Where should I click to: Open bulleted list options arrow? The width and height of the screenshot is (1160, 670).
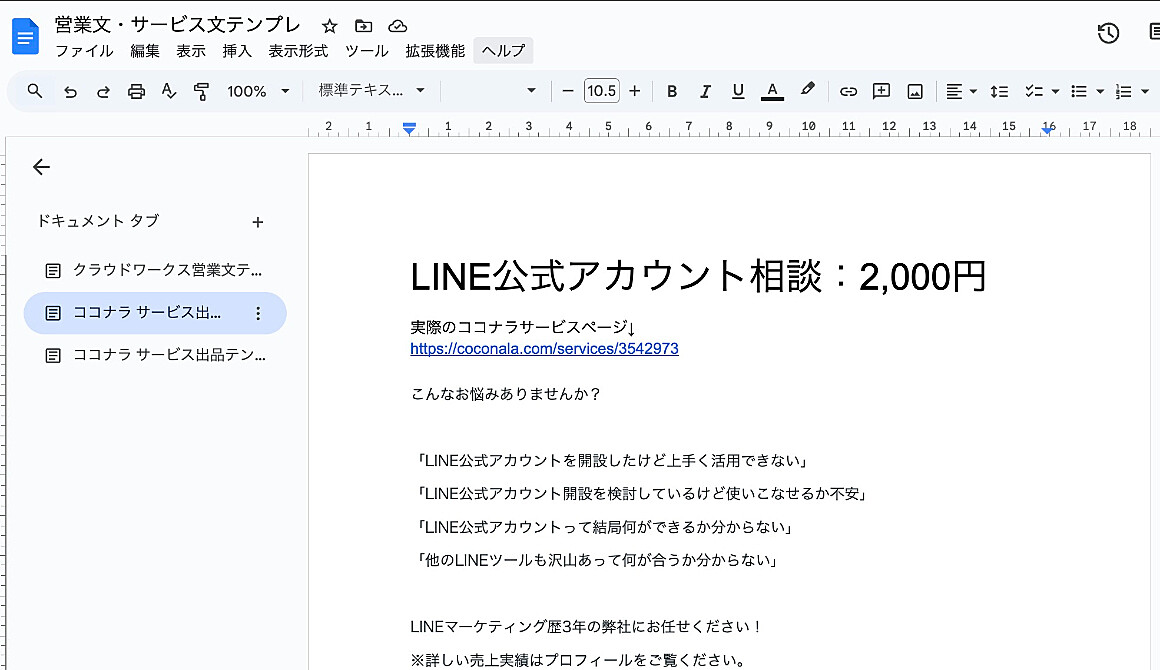1100,92
